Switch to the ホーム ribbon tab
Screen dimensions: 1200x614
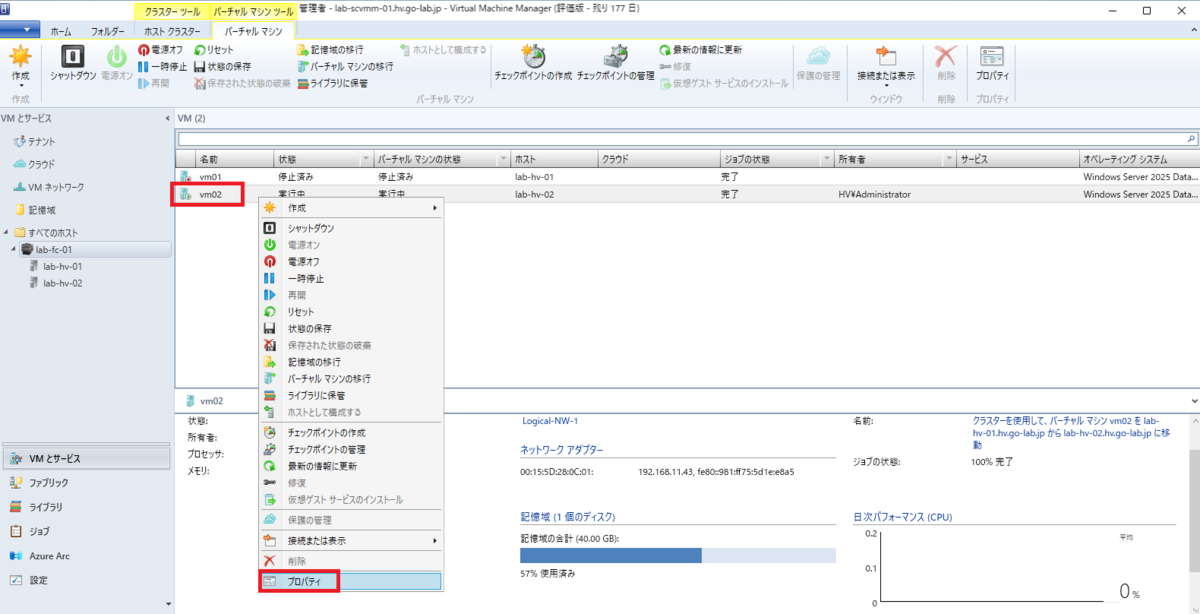60,31
